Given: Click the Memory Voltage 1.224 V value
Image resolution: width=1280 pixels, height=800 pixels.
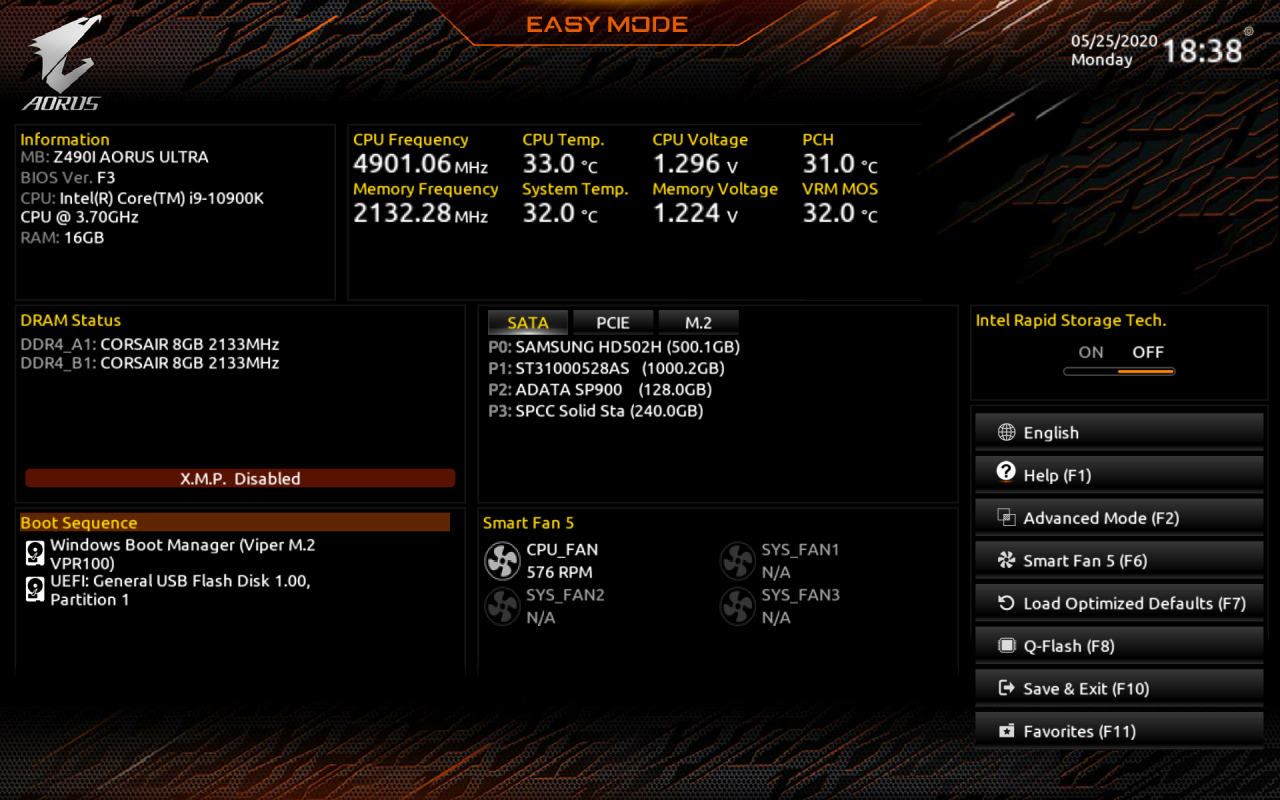Looking at the screenshot, I should pos(695,213).
